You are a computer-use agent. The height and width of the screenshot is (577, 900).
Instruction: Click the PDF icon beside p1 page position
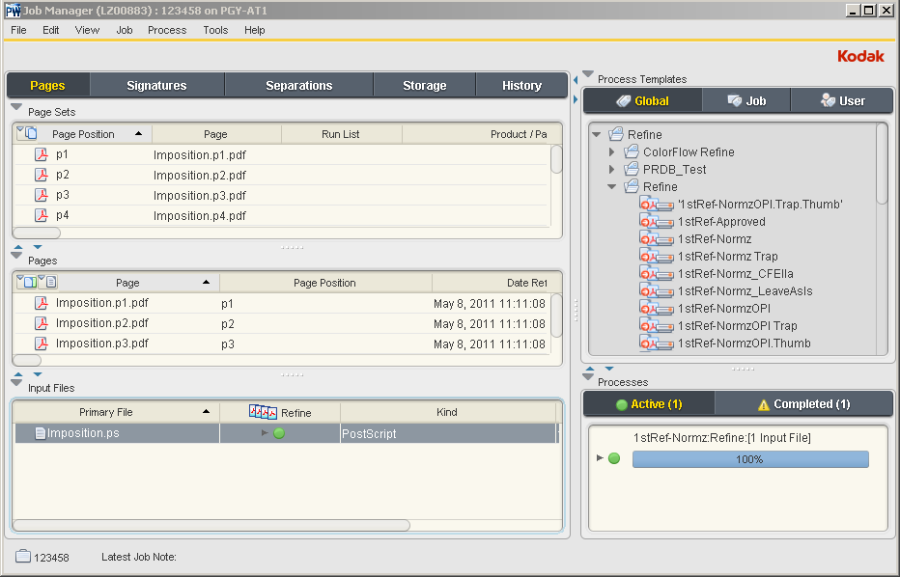coord(42,155)
